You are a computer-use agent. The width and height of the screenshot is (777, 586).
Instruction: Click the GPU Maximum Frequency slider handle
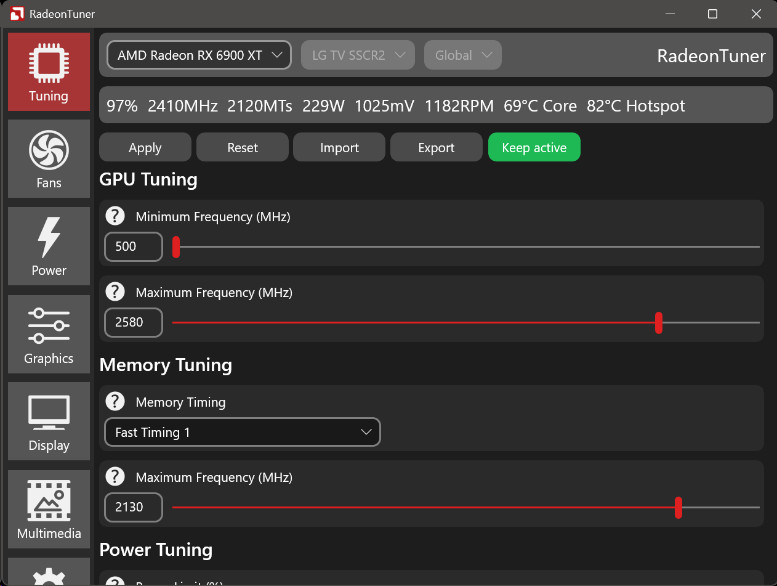[658, 323]
